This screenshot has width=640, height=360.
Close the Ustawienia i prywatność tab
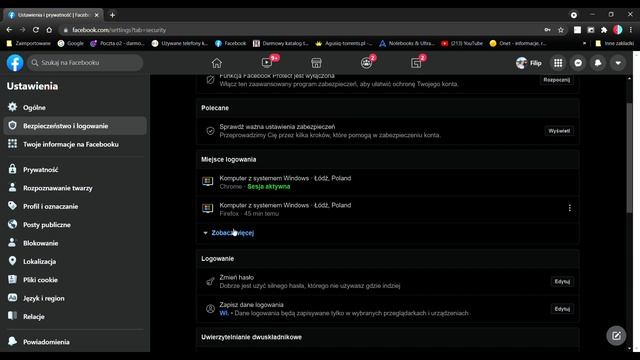tap(97, 15)
